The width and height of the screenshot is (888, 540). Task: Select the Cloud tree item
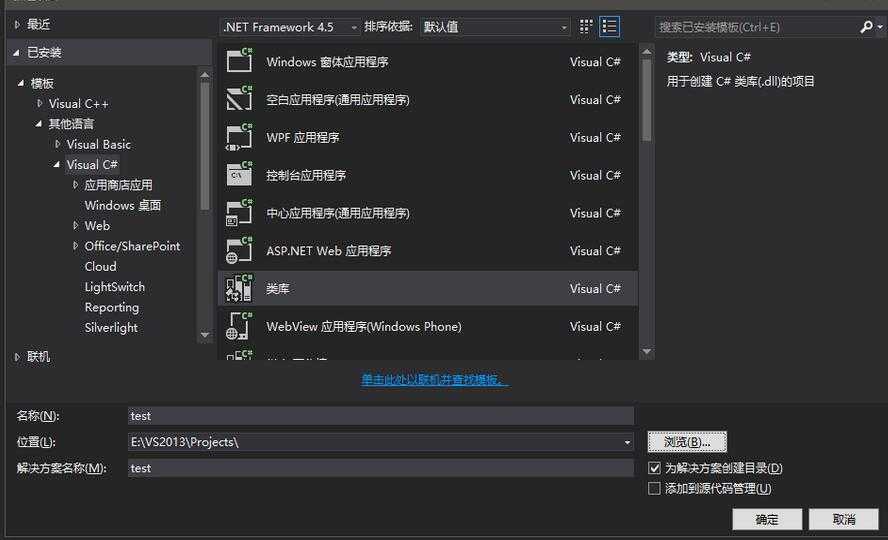coord(101,267)
